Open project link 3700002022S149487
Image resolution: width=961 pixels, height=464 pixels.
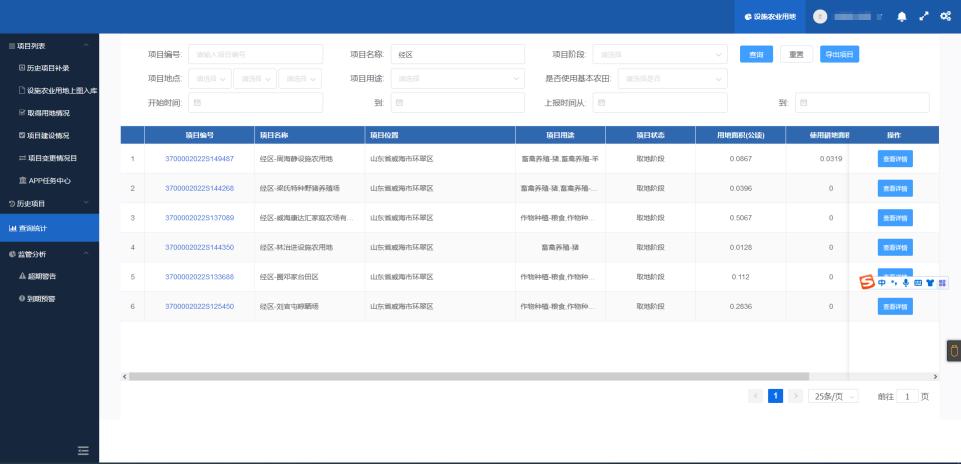(199, 159)
